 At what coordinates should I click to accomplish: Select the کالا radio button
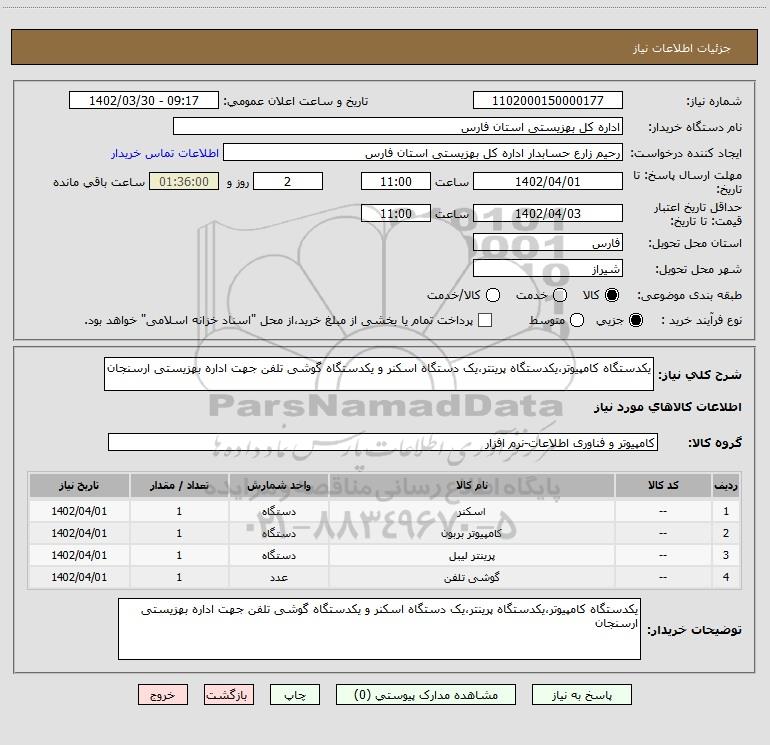pyautogui.click(x=612, y=295)
